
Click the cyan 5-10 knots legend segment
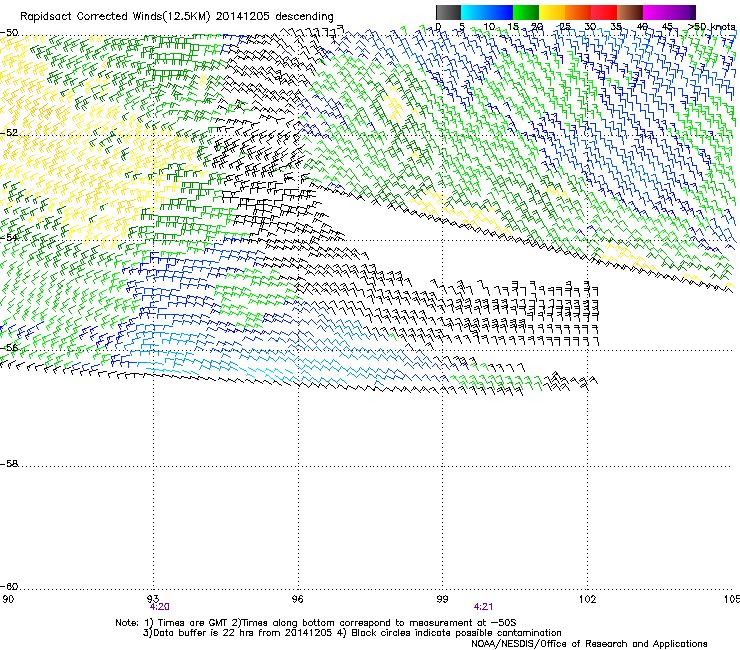pyautogui.click(x=474, y=12)
